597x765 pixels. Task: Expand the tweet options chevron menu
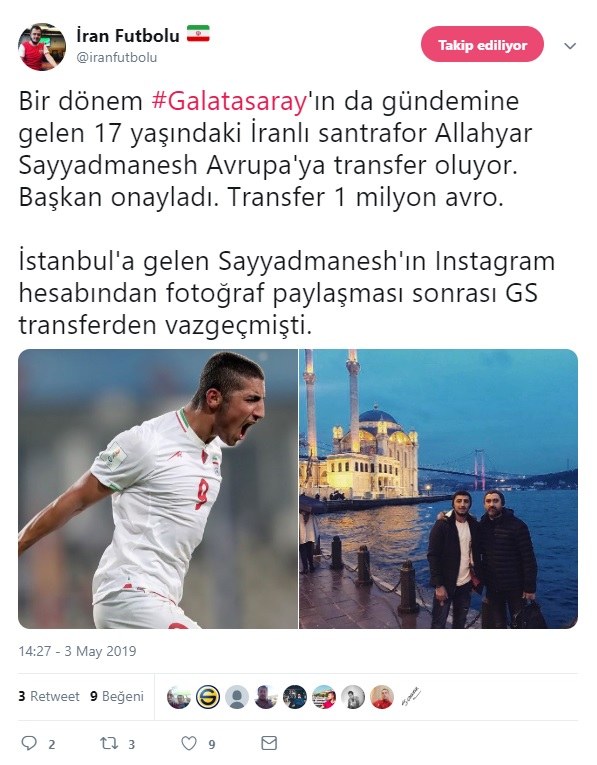pyautogui.click(x=570, y=46)
